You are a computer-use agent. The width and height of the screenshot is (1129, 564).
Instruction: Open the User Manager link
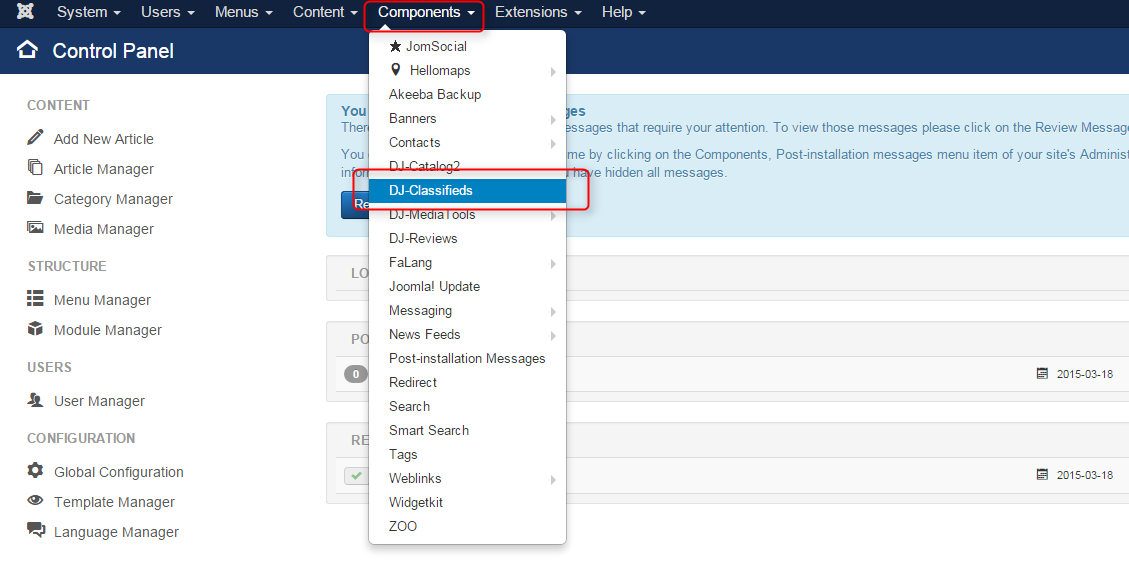tap(99, 400)
